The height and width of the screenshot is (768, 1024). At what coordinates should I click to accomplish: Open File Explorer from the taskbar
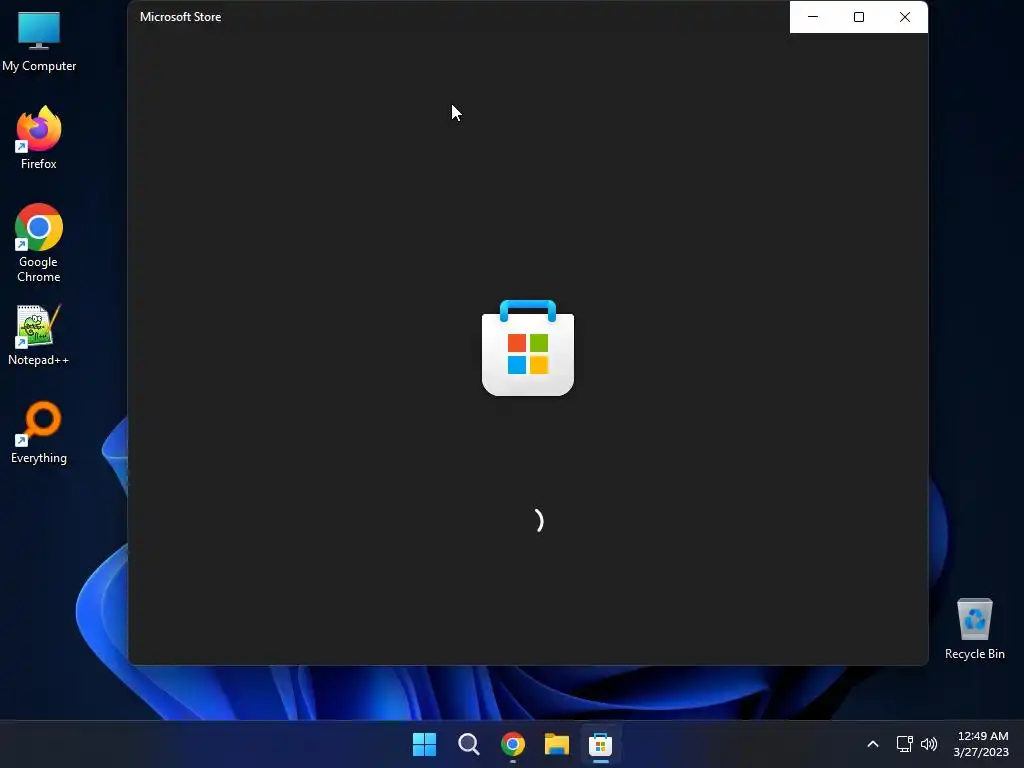[x=556, y=744]
